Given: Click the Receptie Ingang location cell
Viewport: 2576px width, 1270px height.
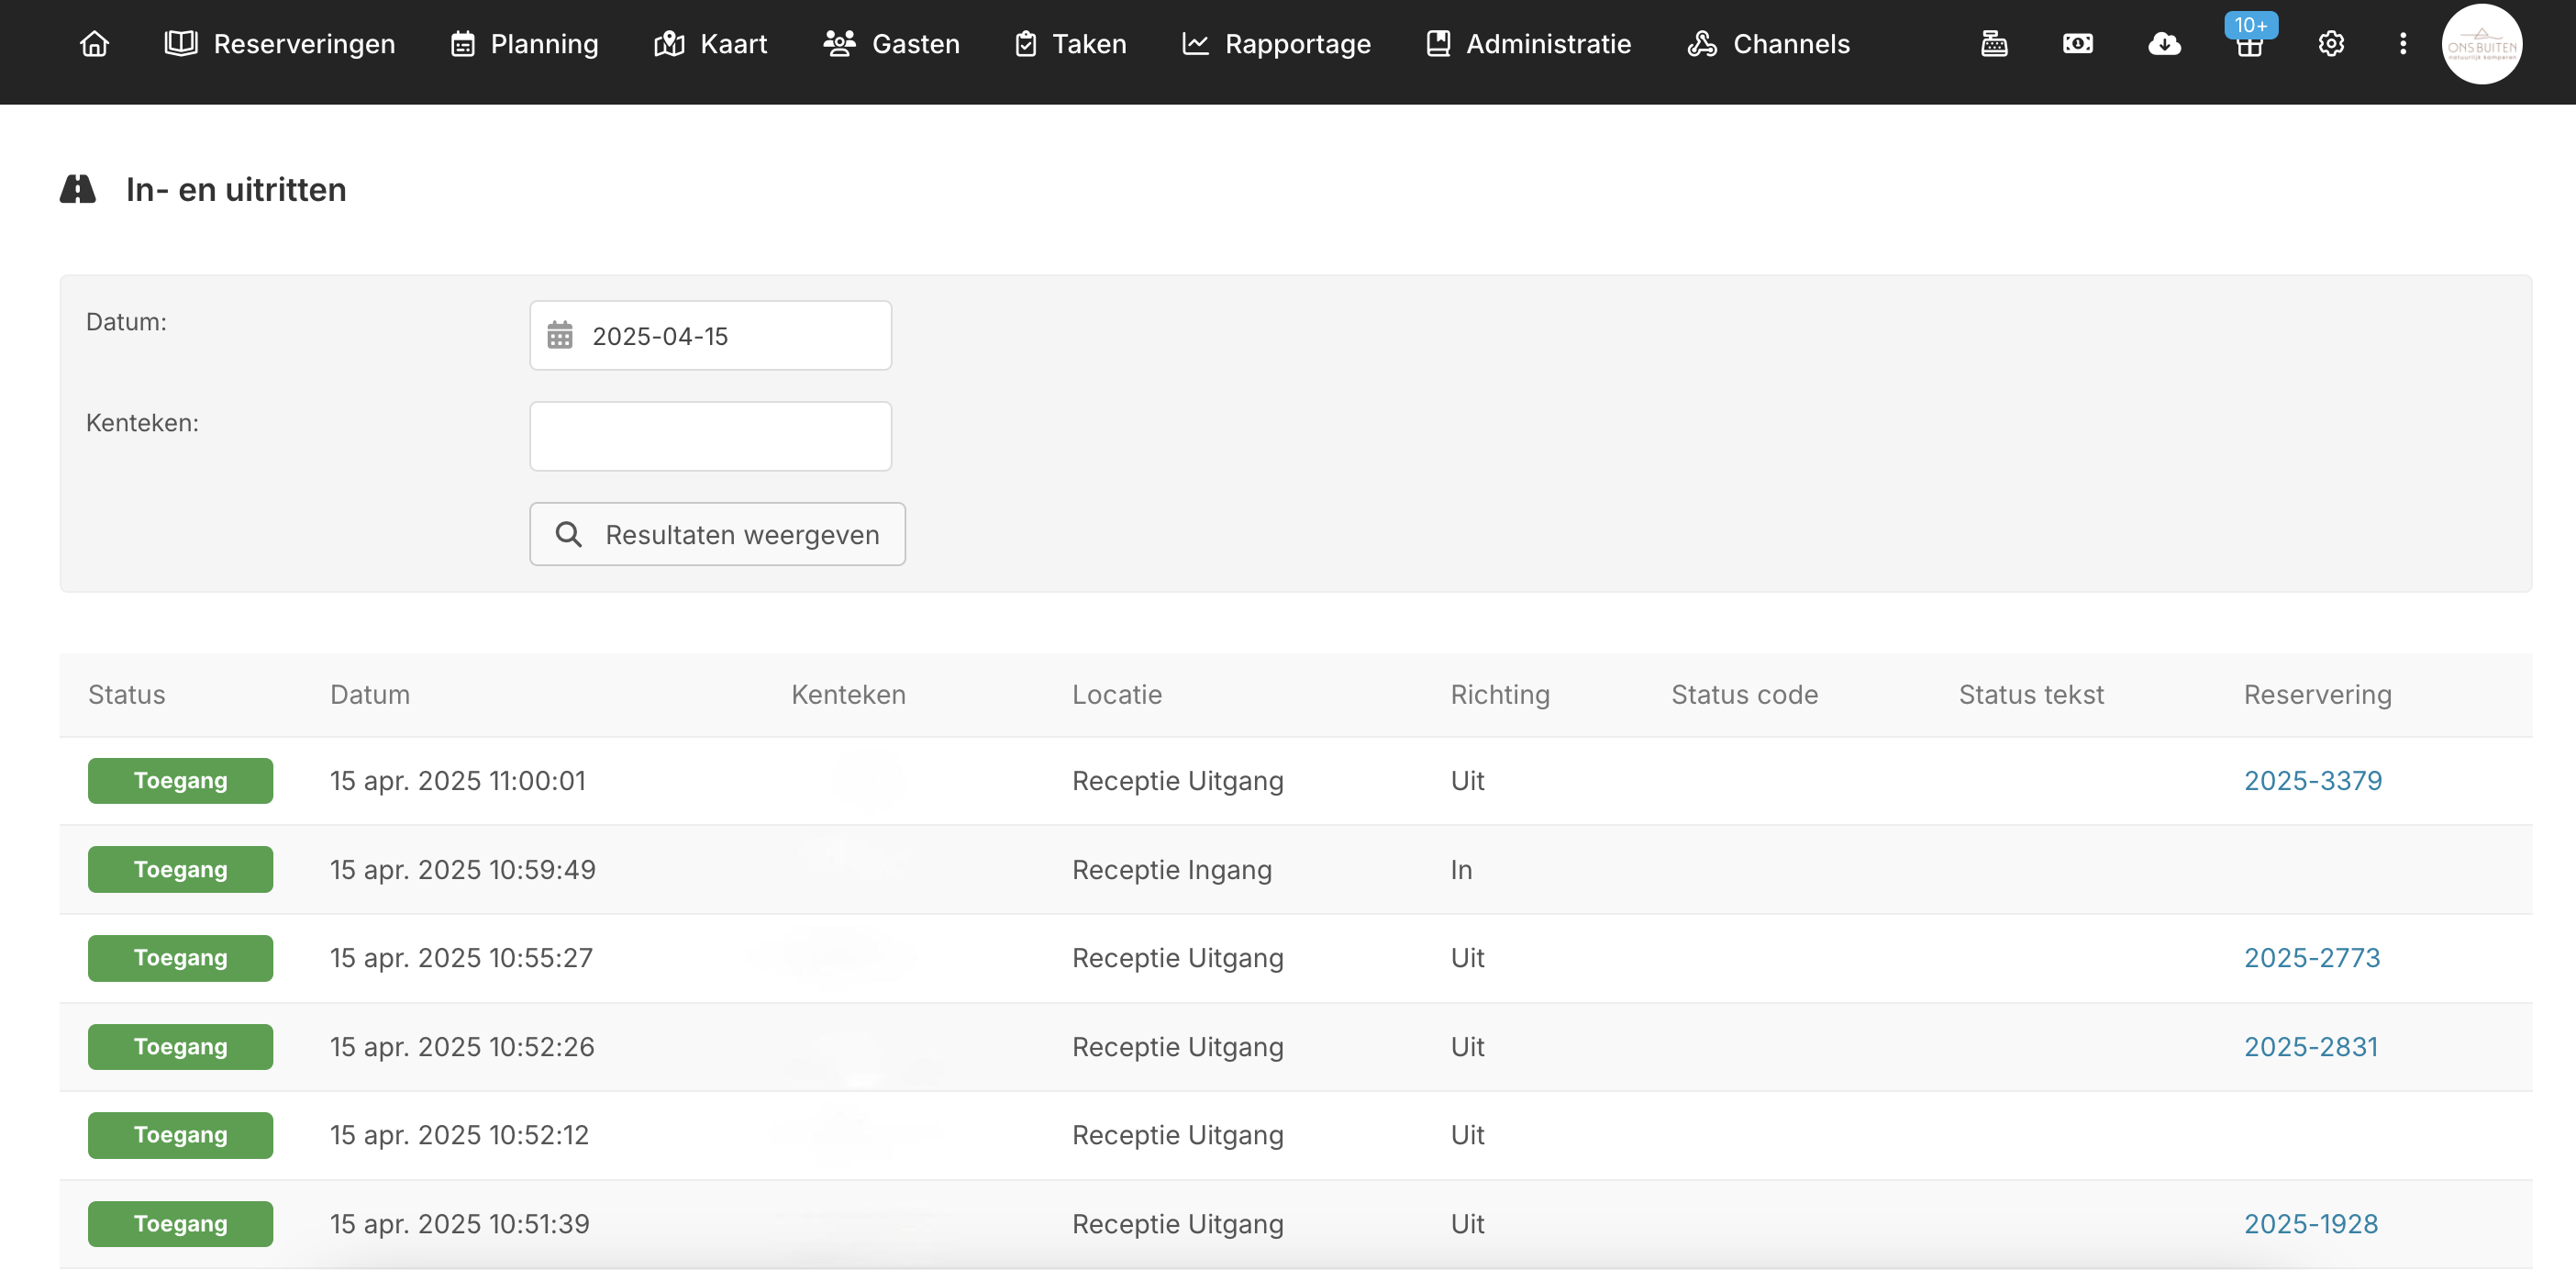Looking at the screenshot, I should coord(1172,870).
